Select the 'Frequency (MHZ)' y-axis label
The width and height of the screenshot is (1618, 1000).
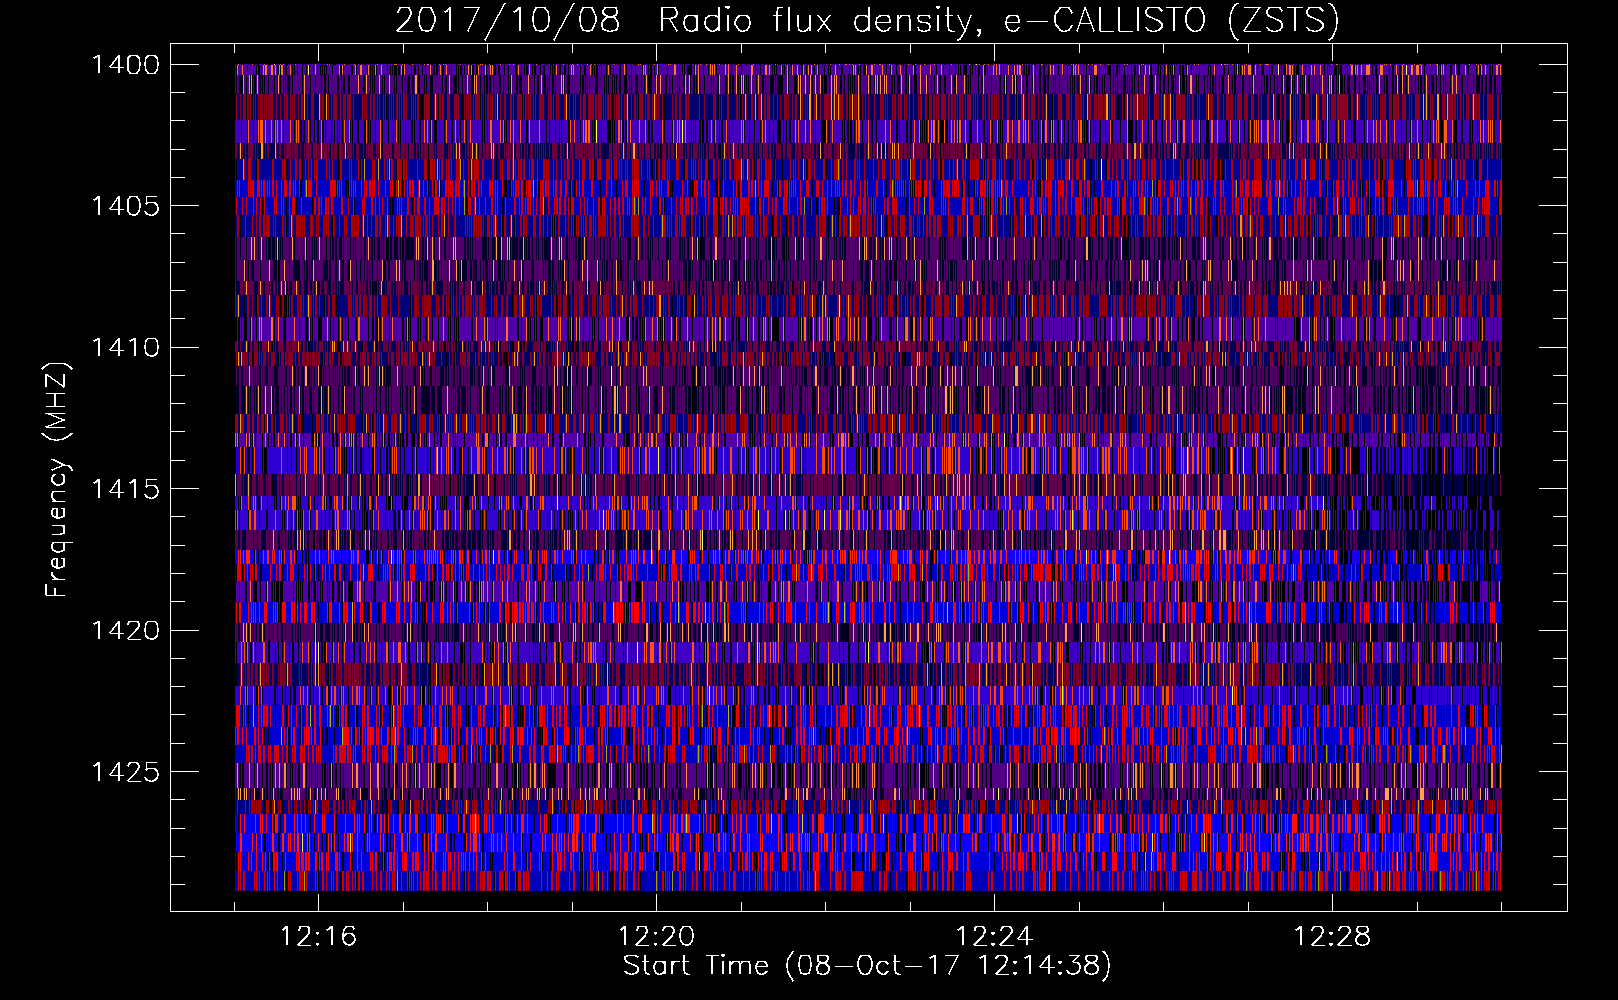click(x=57, y=480)
